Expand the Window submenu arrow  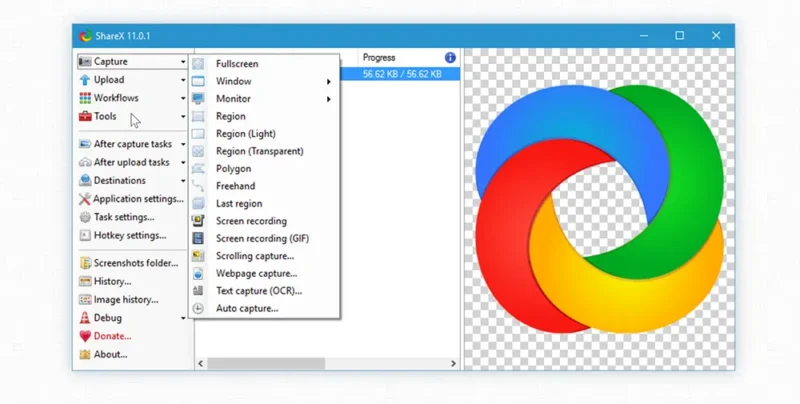(x=329, y=82)
